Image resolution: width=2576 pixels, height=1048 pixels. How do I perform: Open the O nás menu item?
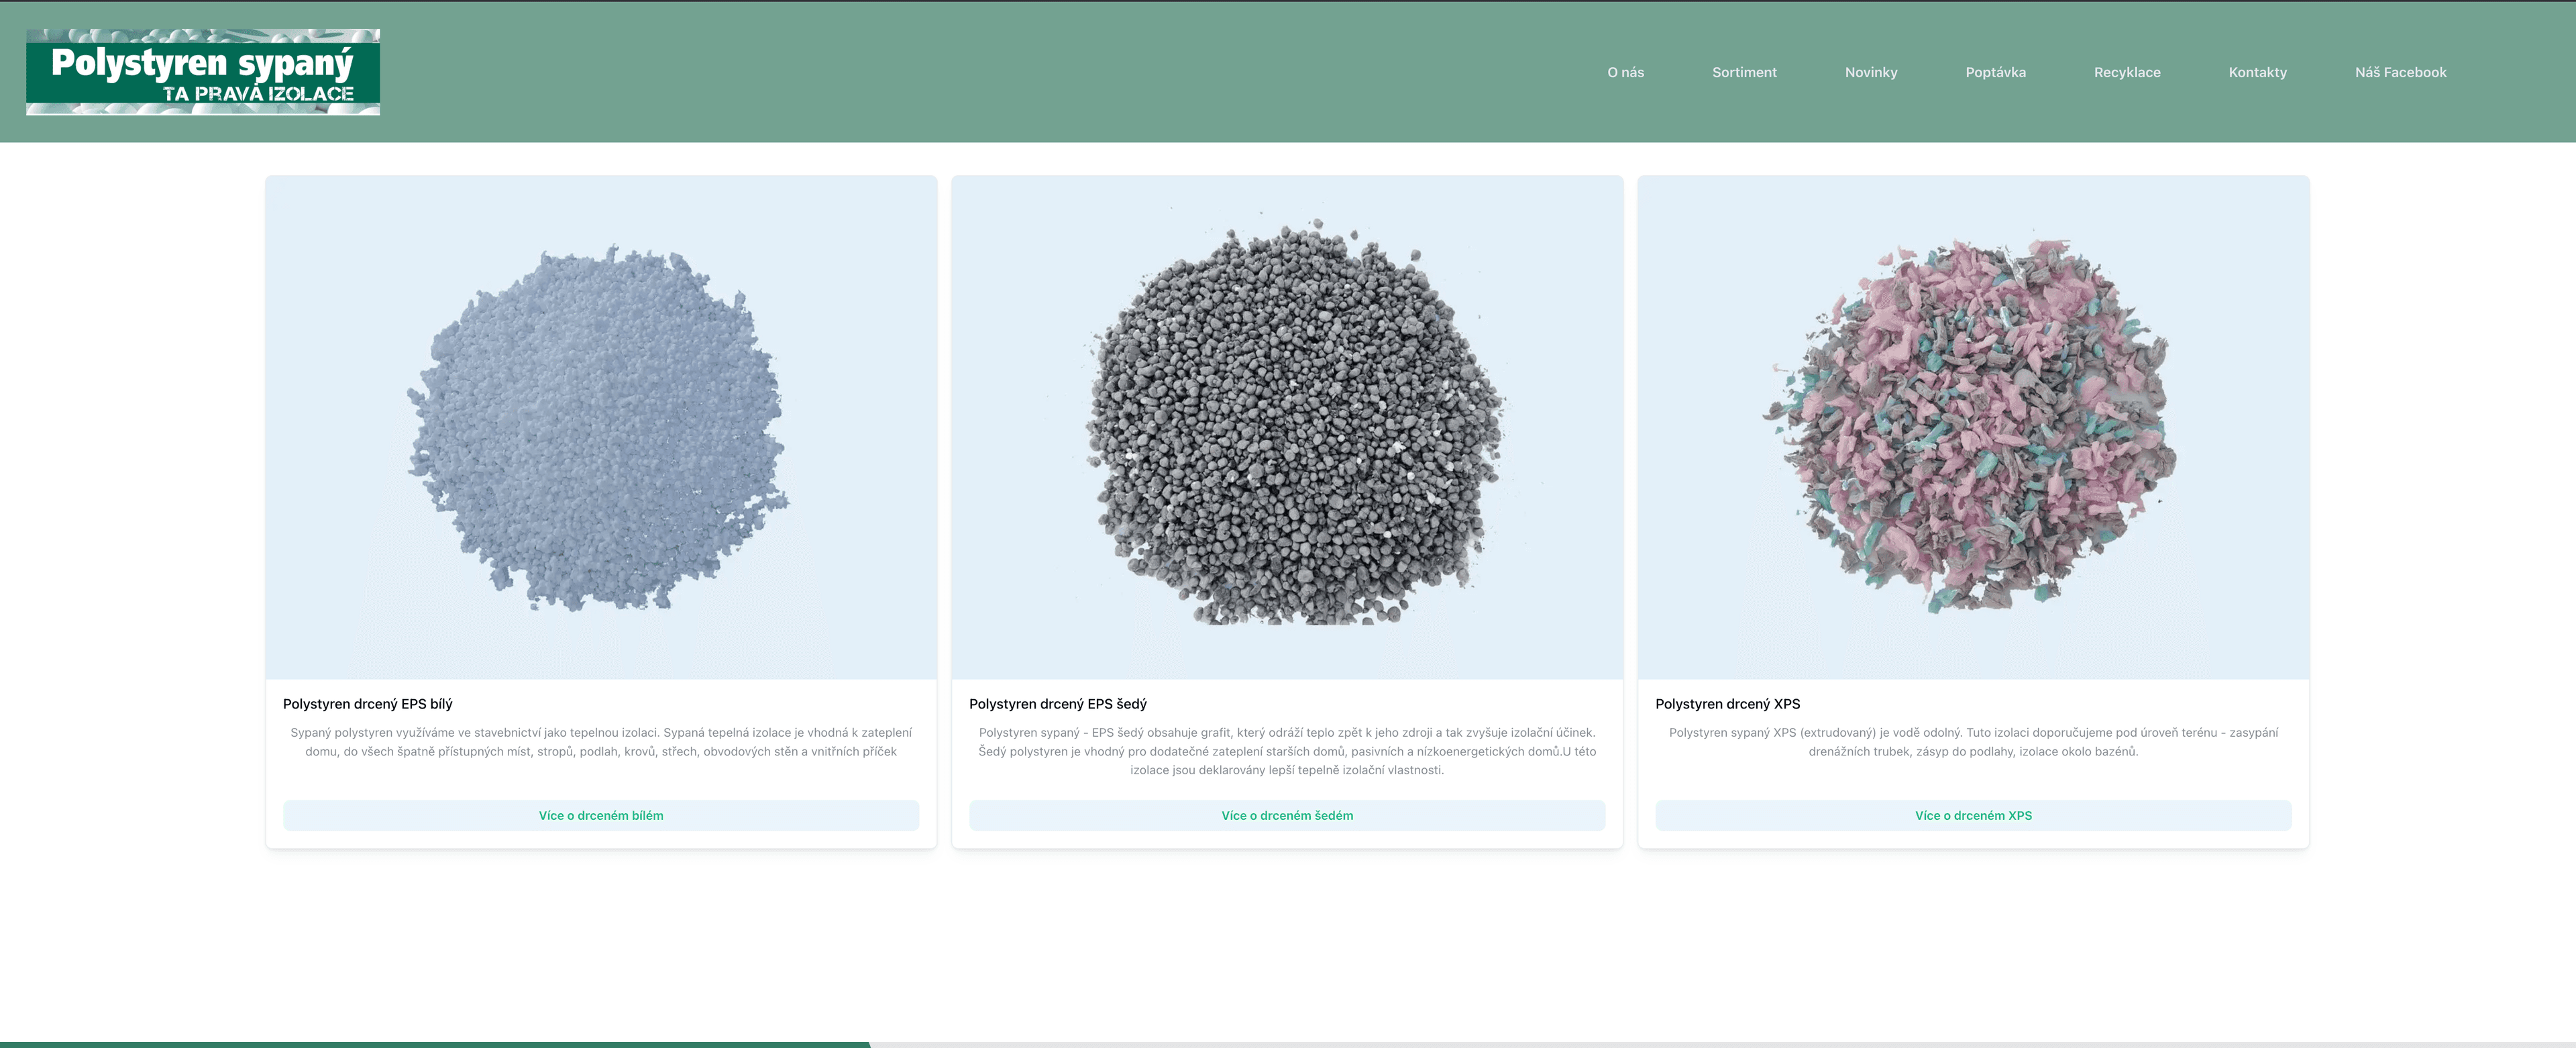click(x=1625, y=72)
